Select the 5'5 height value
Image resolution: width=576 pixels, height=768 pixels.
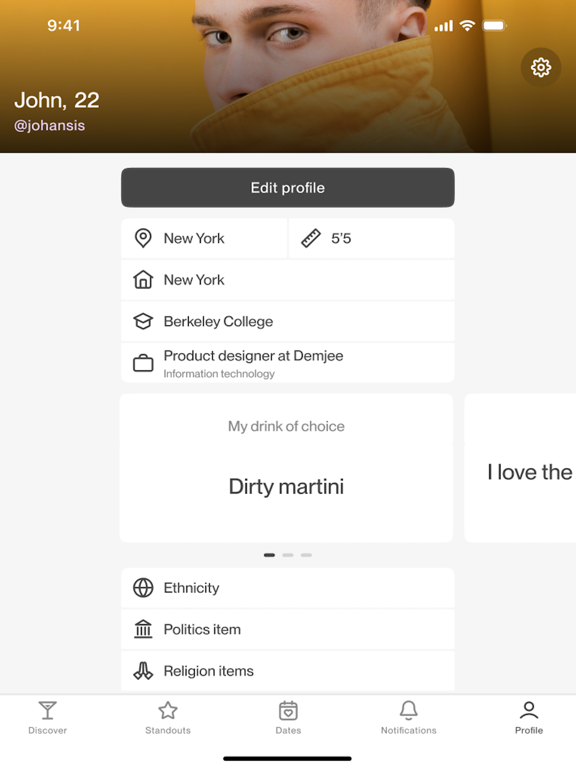click(341, 239)
